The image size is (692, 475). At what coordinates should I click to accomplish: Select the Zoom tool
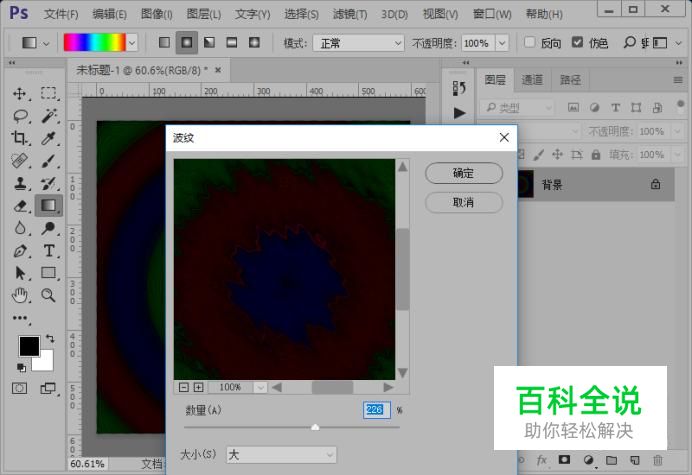tap(49, 295)
